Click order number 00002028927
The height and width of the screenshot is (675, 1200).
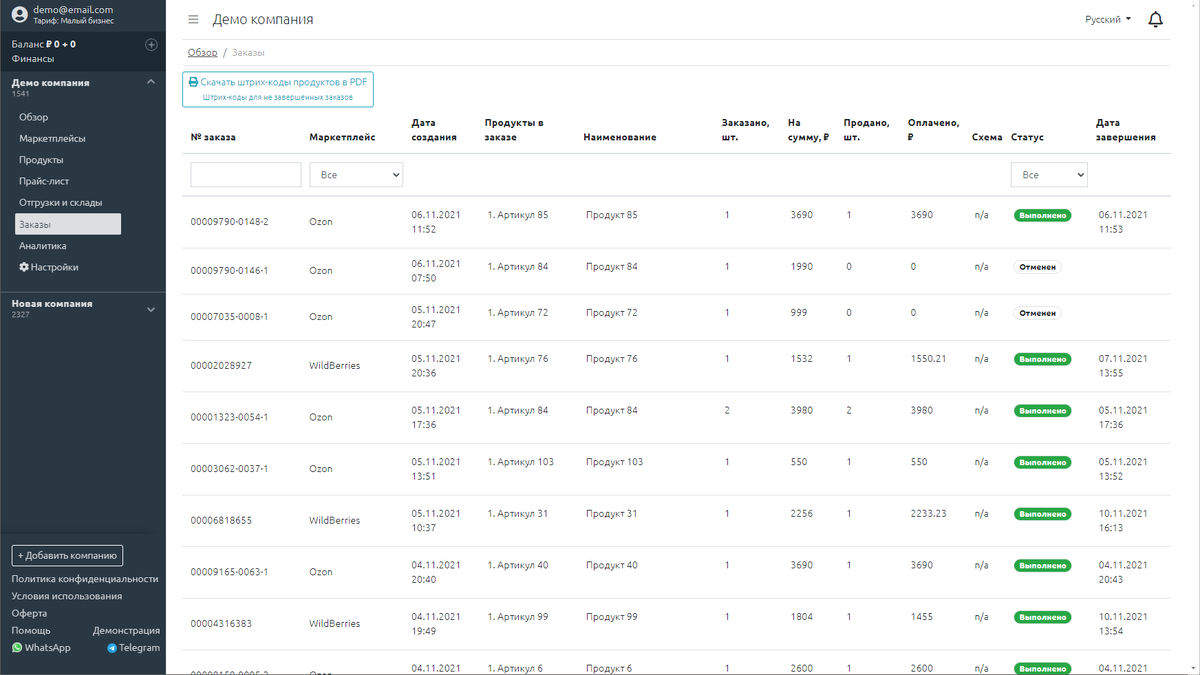point(221,365)
